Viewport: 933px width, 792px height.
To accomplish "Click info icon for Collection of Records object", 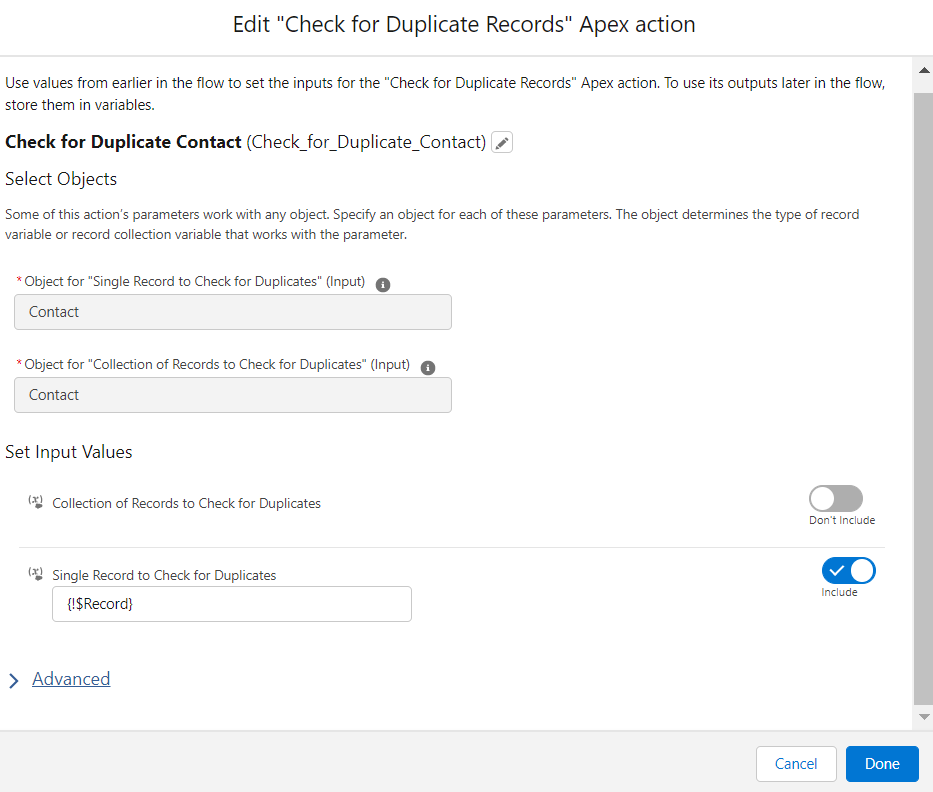I will pyautogui.click(x=428, y=367).
